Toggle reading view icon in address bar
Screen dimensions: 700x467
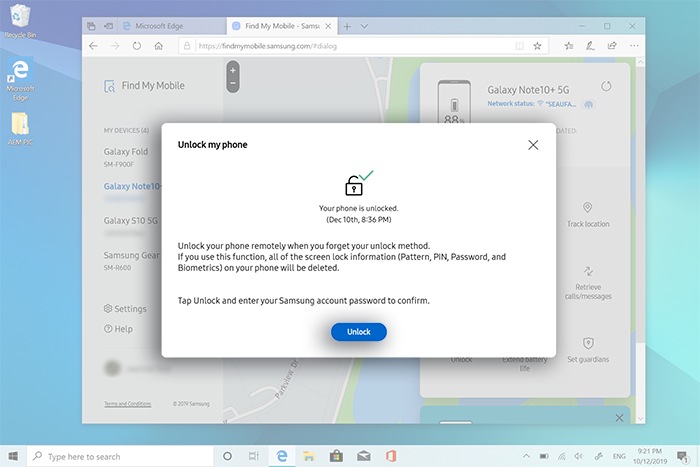(x=519, y=46)
